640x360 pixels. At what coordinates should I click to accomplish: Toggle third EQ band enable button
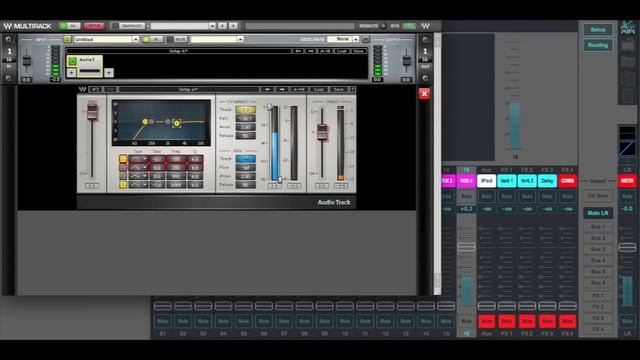(x=123, y=176)
